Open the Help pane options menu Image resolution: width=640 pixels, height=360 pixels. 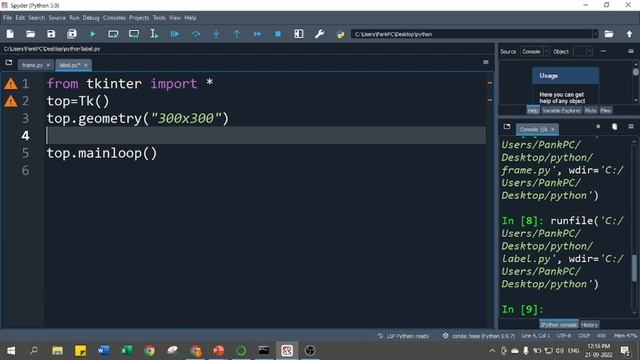[631, 51]
